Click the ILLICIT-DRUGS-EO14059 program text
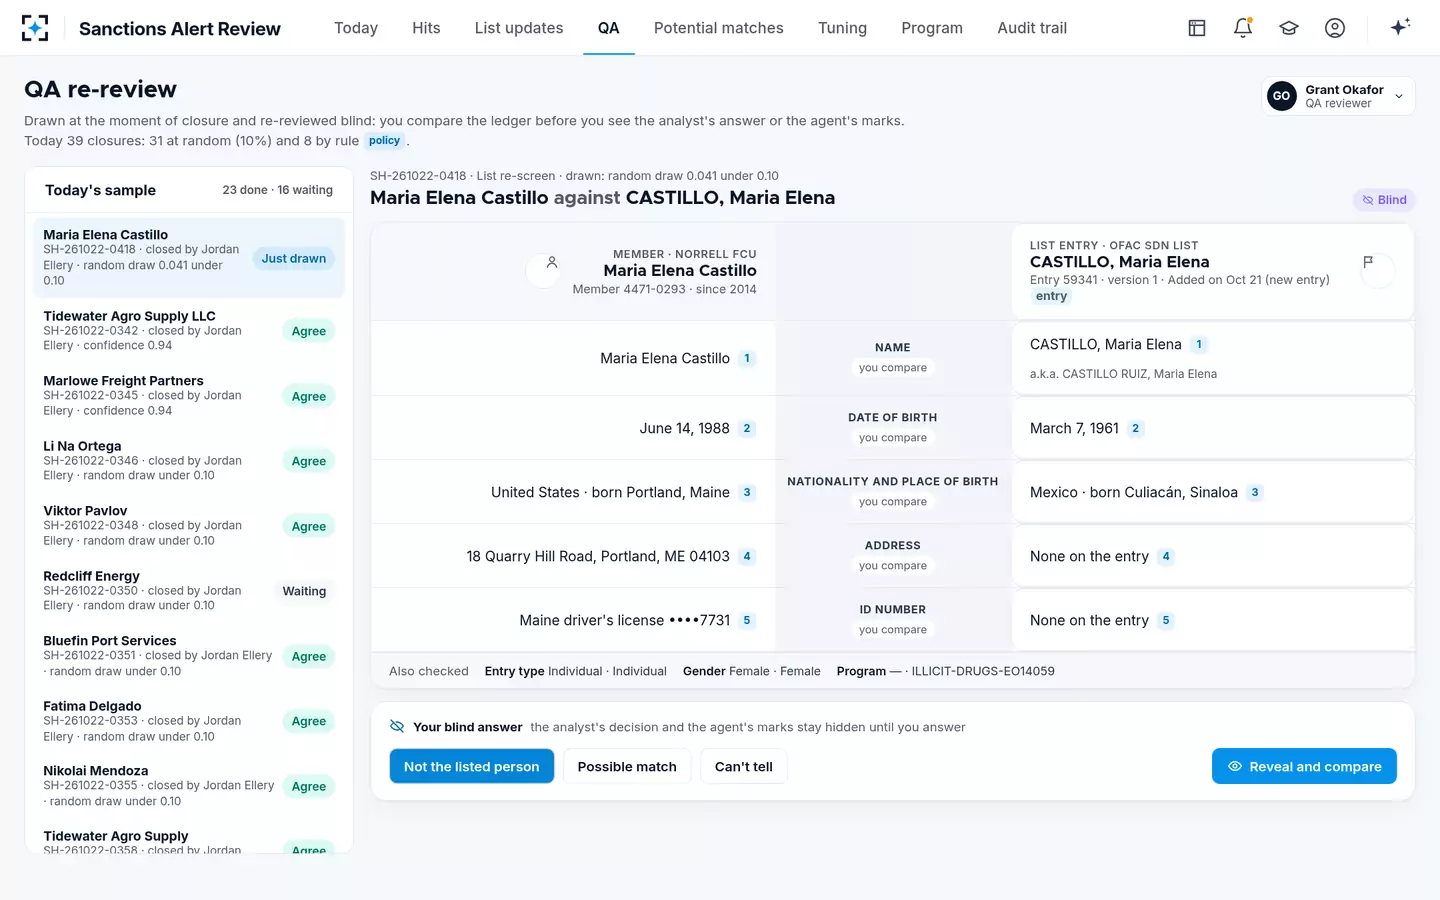The image size is (1440, 900). coord(983,671)
